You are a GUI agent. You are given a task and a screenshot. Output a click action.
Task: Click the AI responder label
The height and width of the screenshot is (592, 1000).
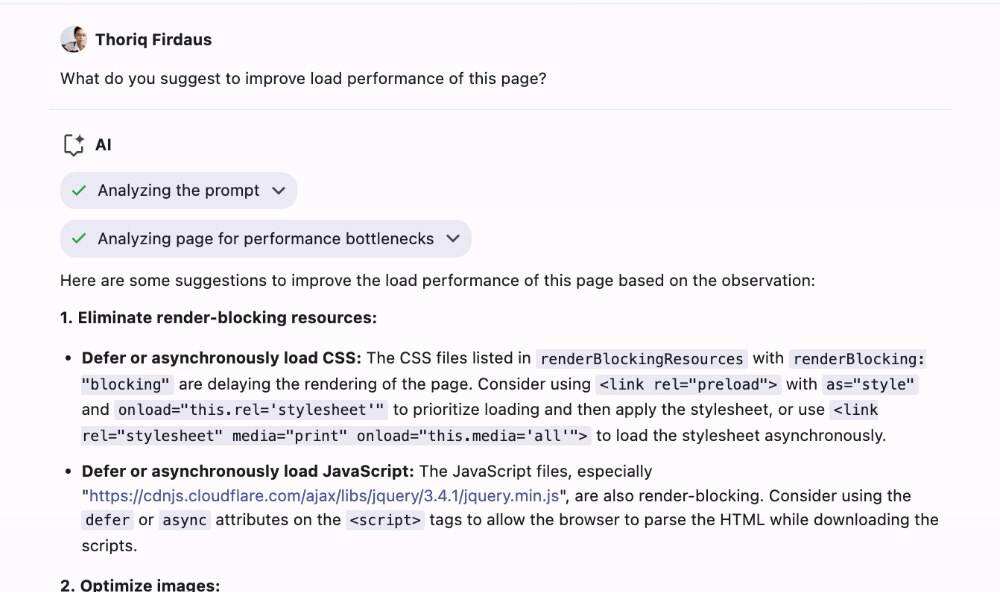103,145
